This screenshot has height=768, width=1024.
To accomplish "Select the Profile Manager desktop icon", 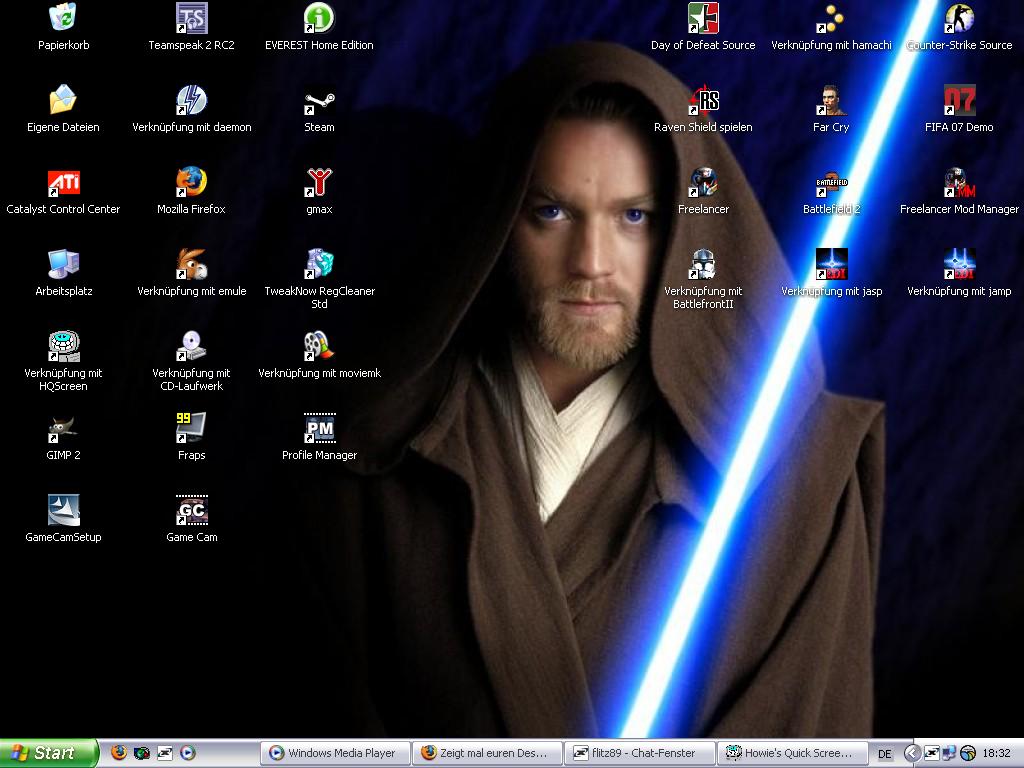I will coord(319,429).
